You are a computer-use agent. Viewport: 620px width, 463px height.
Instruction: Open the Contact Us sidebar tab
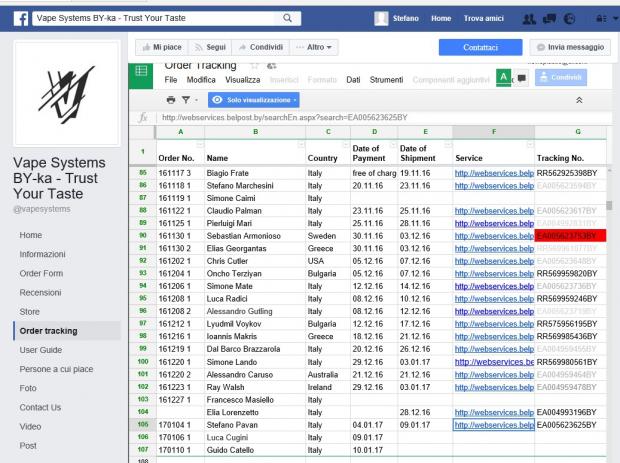click(x=40, y=407)
